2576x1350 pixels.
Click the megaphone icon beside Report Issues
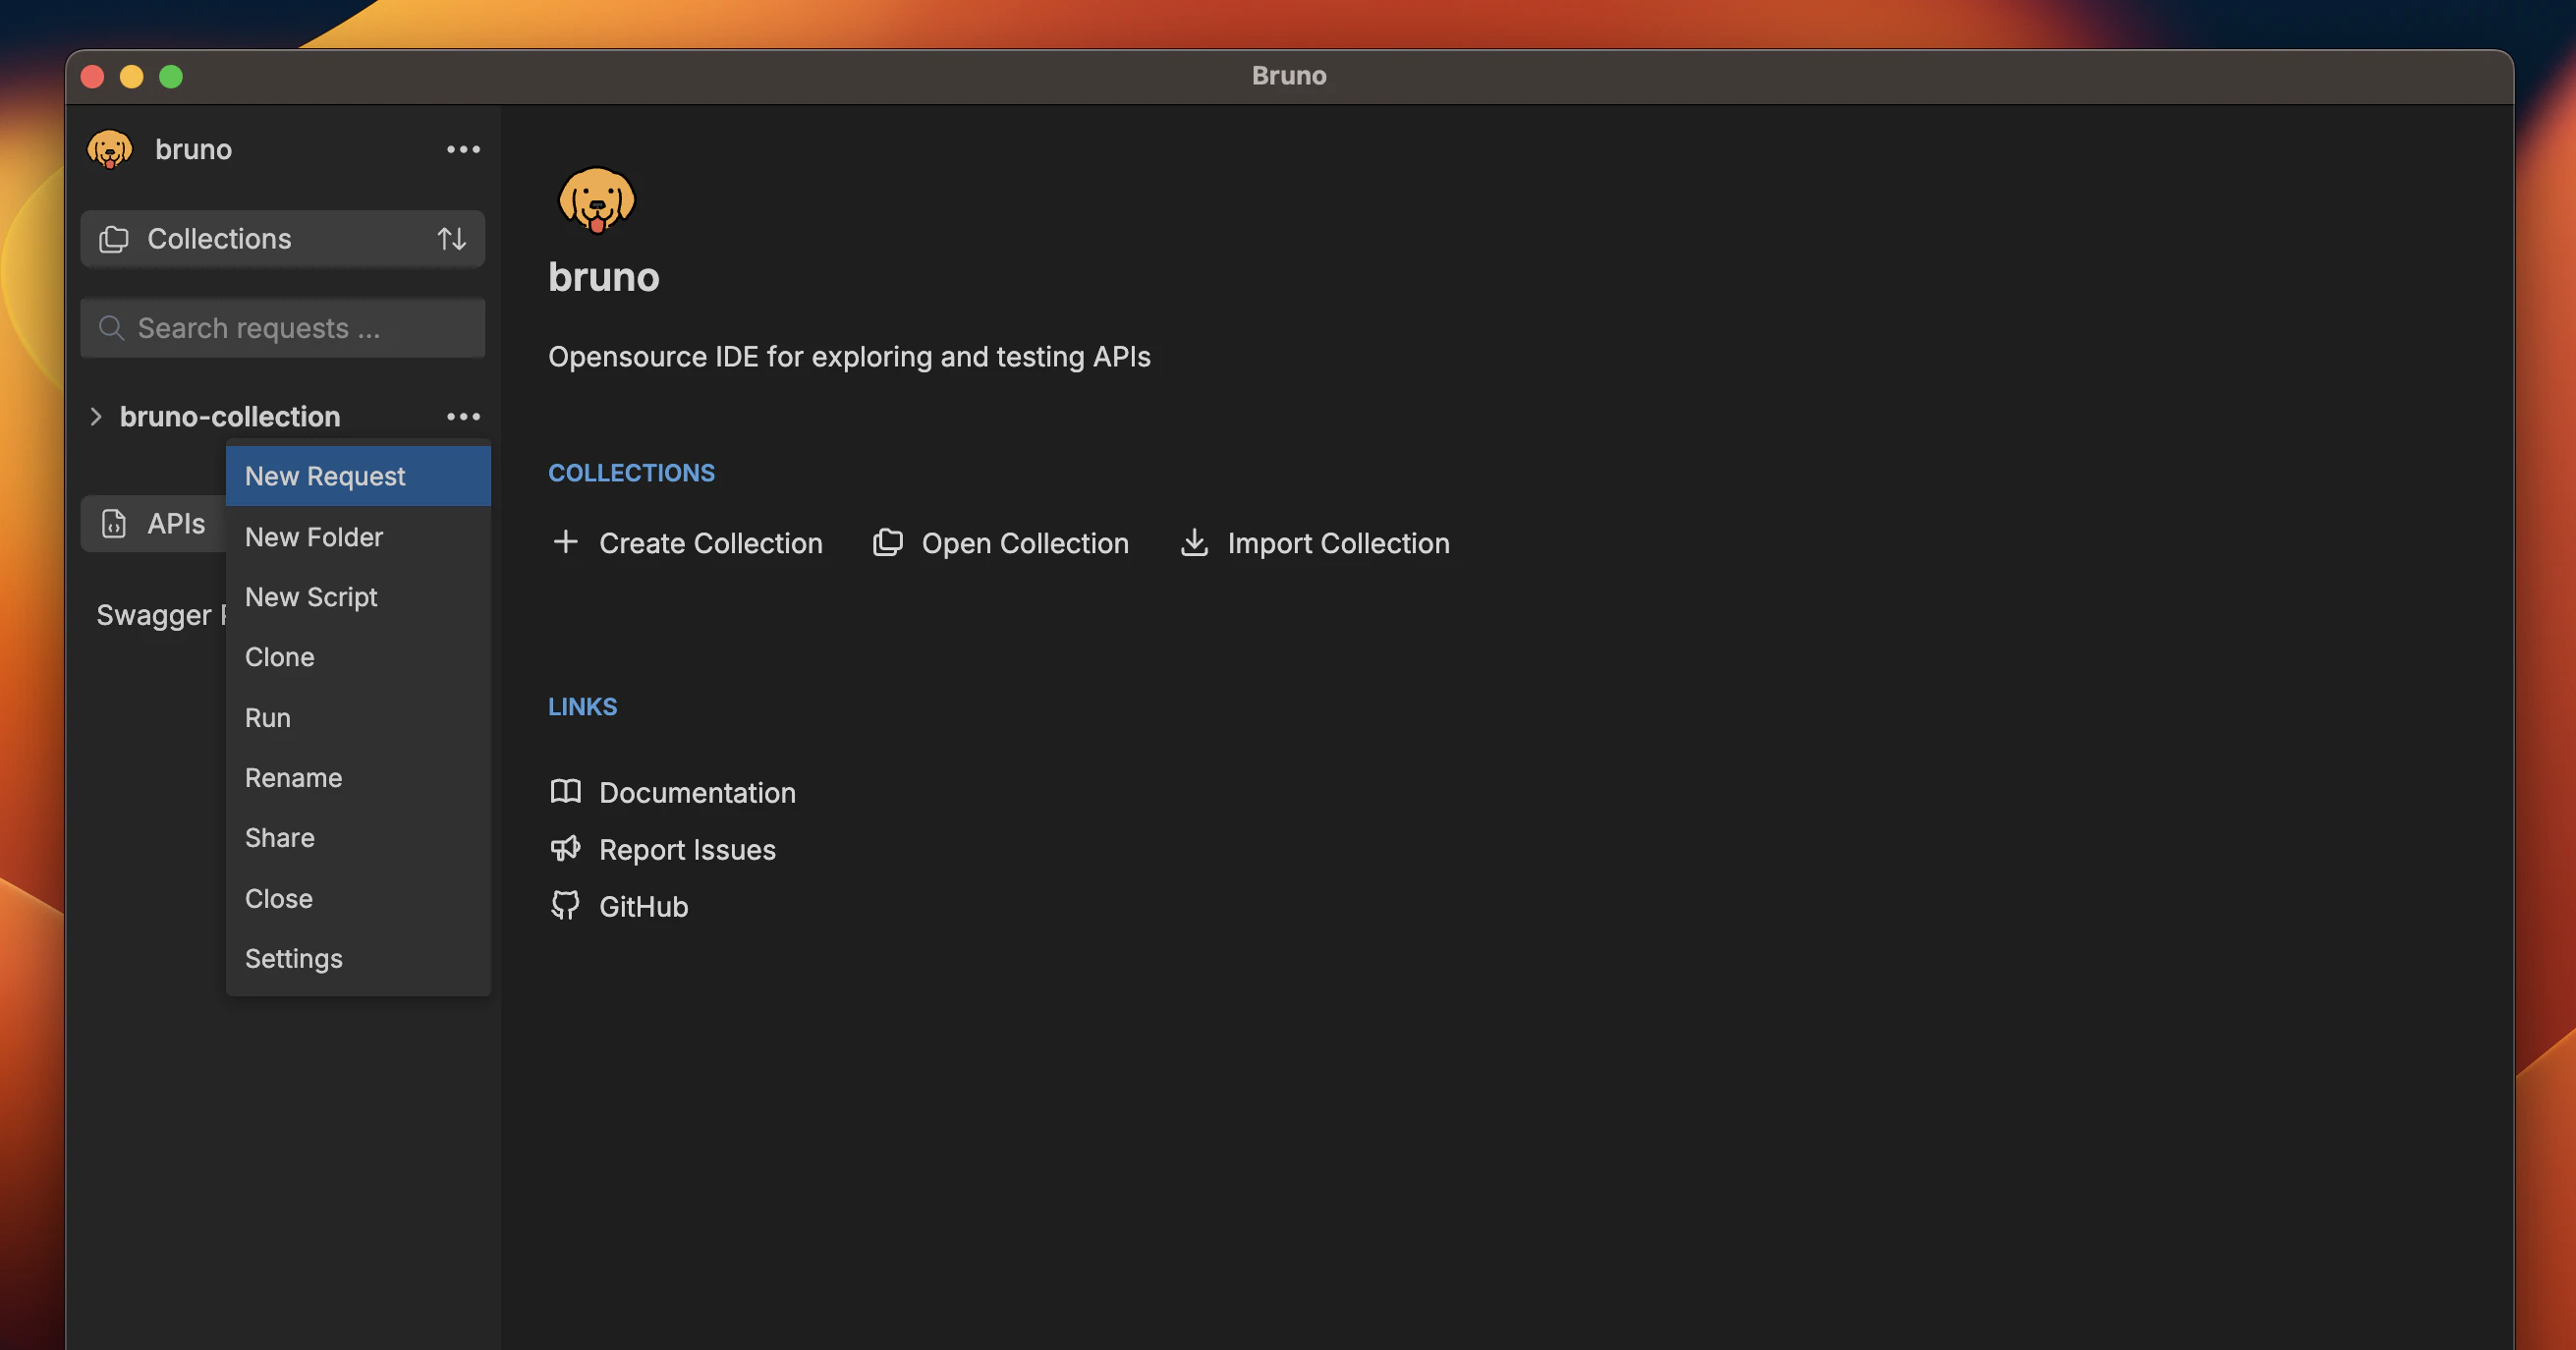[566, 848]
